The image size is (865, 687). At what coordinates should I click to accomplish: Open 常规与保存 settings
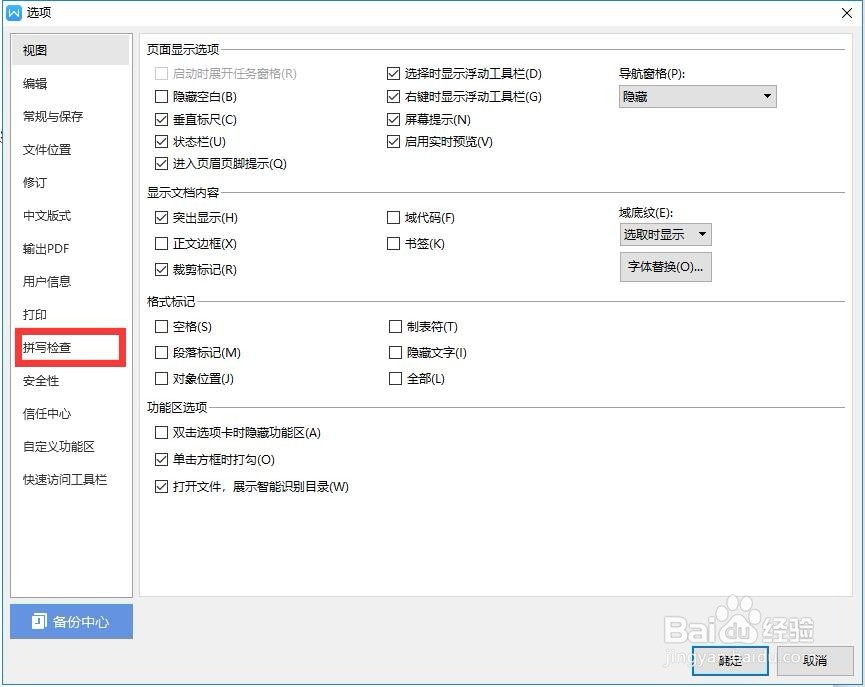point(53,116)
